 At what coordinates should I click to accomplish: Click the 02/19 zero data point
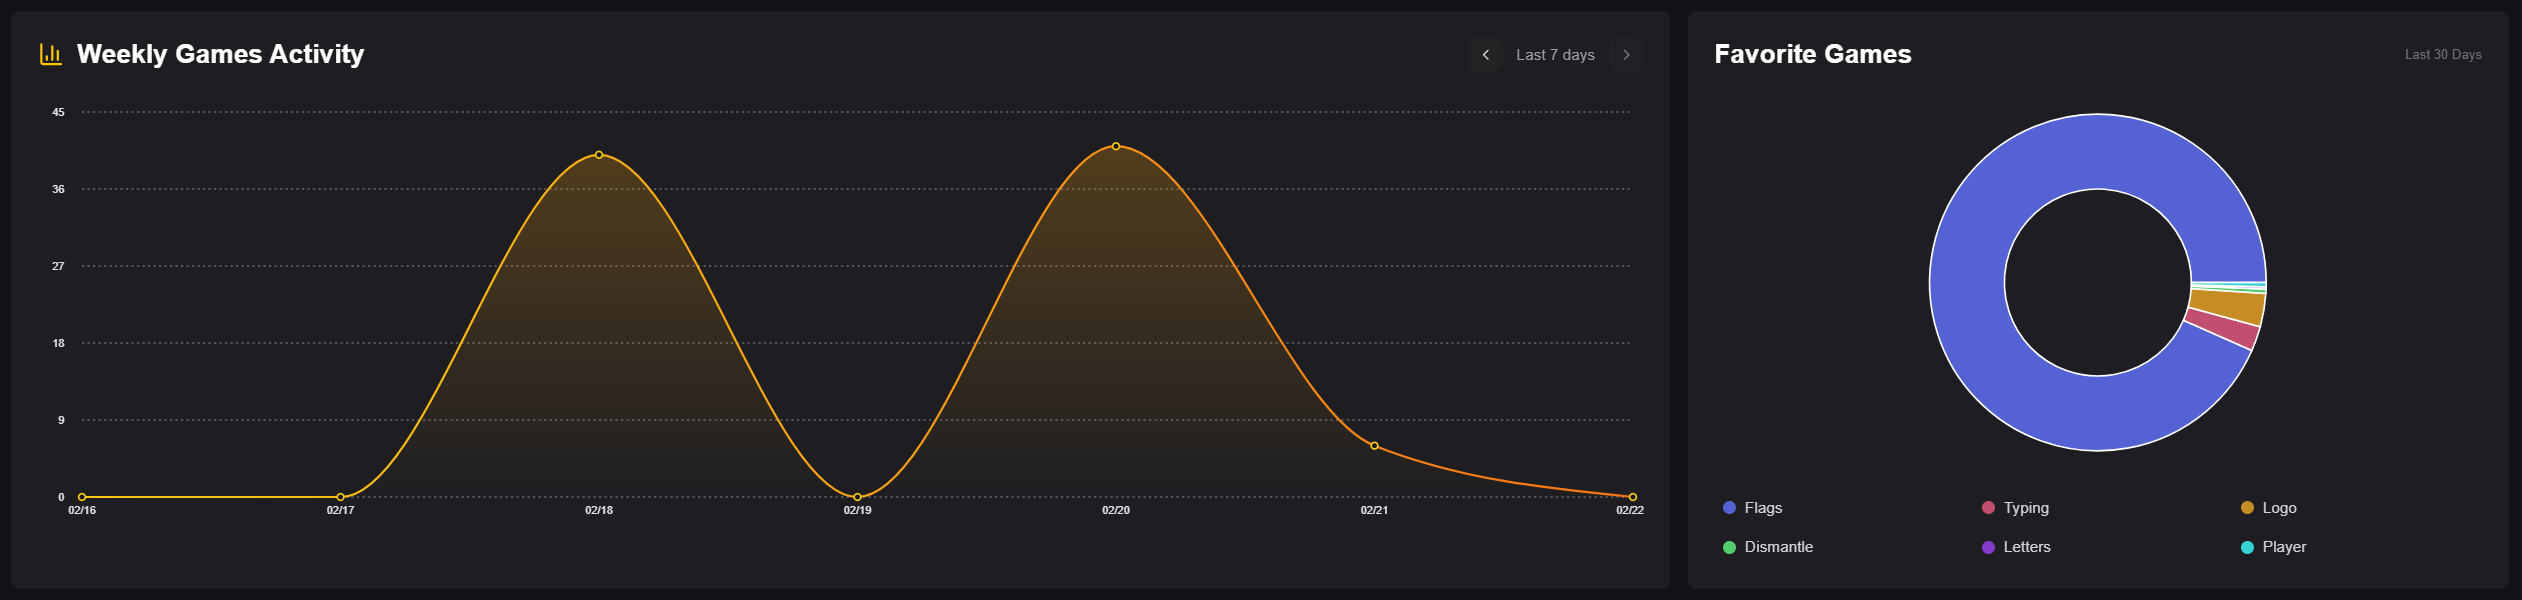(857, 497)
